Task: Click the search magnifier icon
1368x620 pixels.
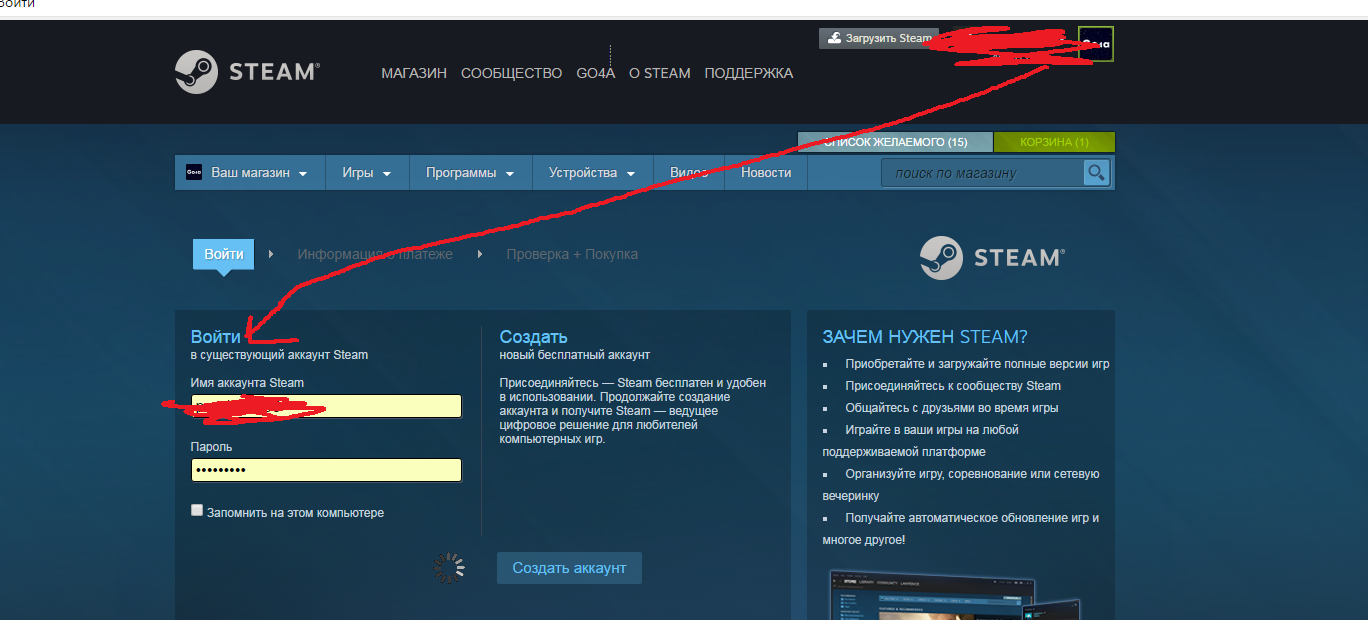Action: pyautogui.click(x=1097, y=173)
